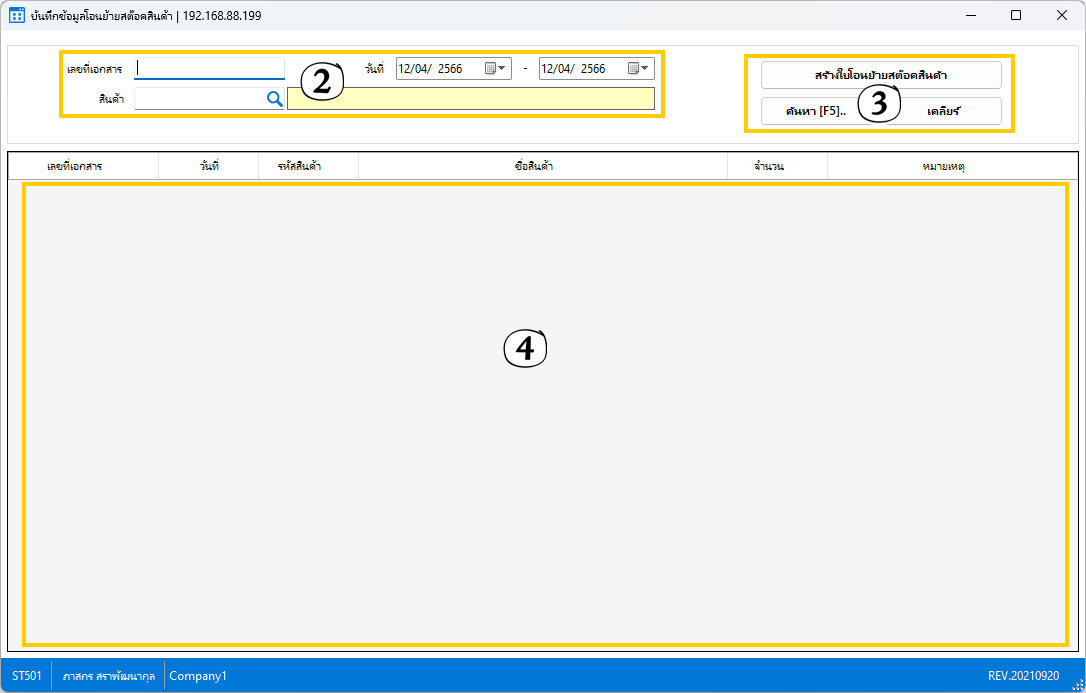Screen dimensions: 1086x693
Task: Click the application icon in the title bar
Action: click(17, 15)
